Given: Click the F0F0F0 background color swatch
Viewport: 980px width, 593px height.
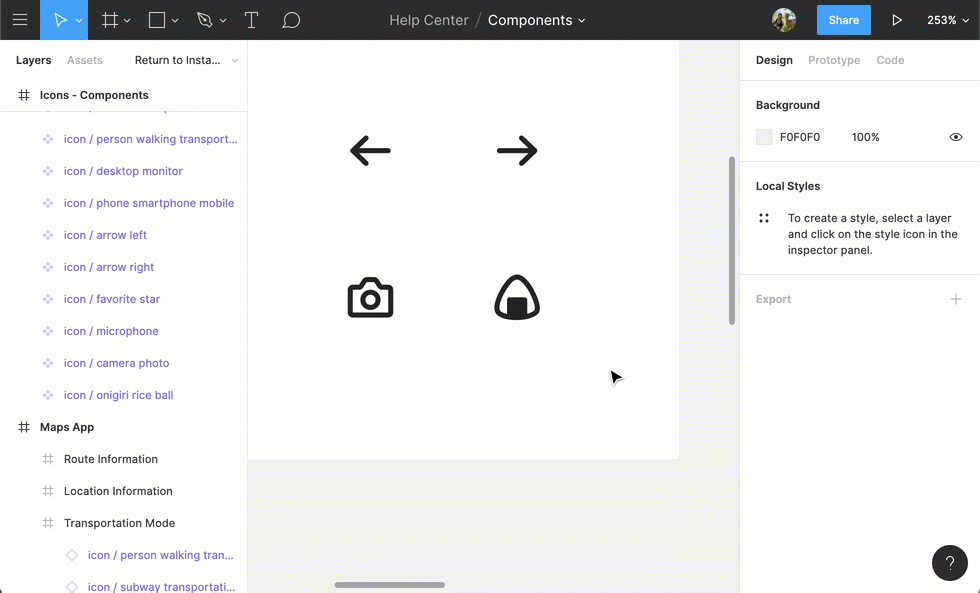Looking at the screenshot, I should pos(764,137).
